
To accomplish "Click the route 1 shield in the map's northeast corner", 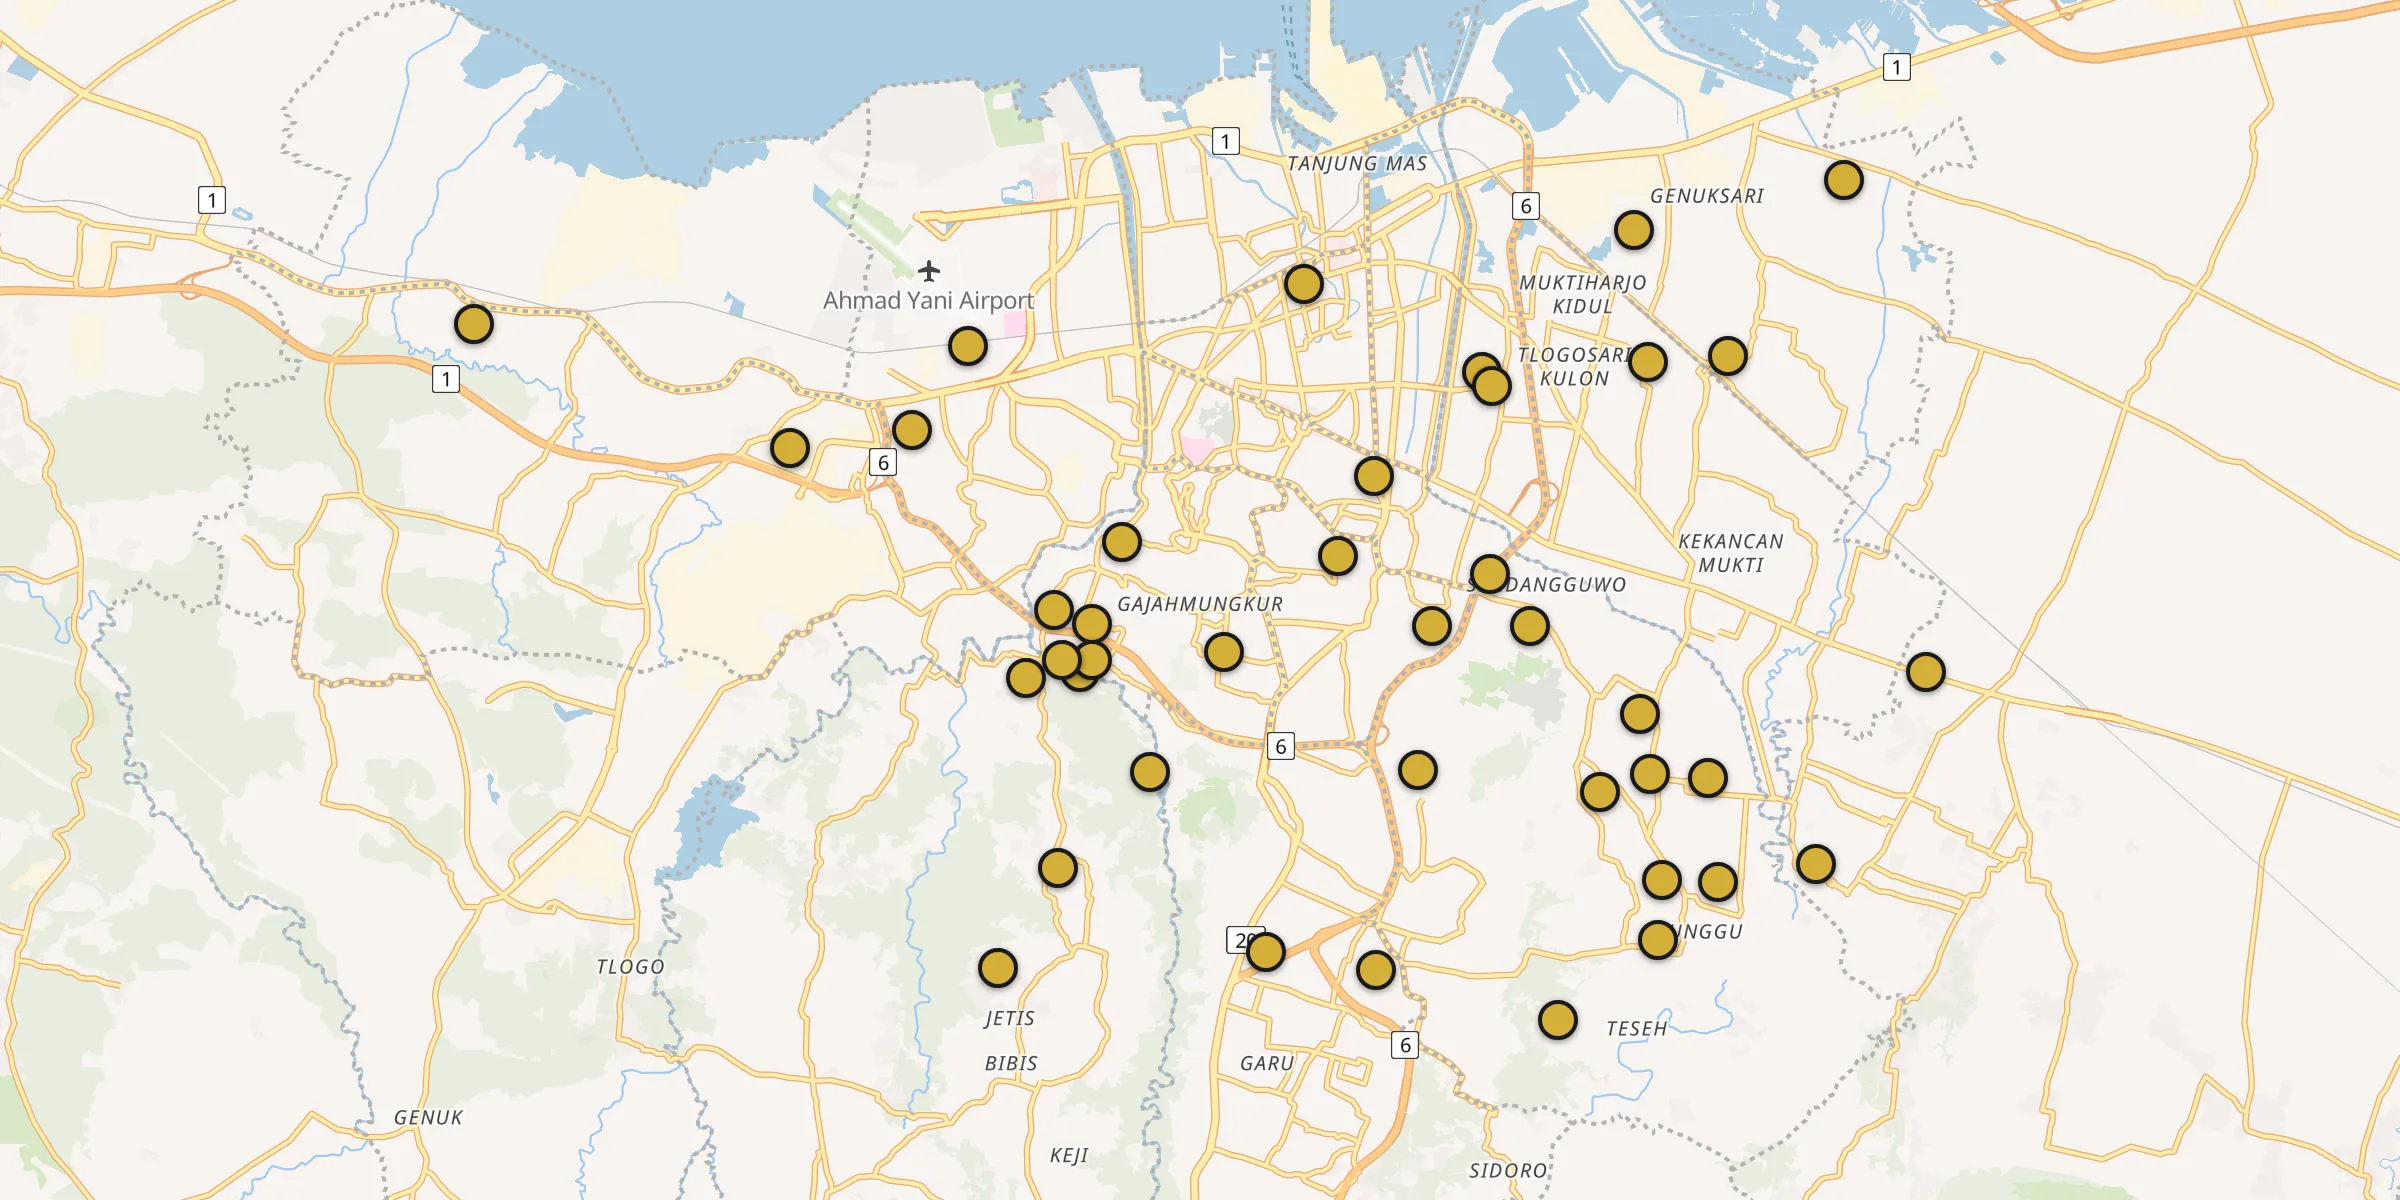I will 1897,67.
